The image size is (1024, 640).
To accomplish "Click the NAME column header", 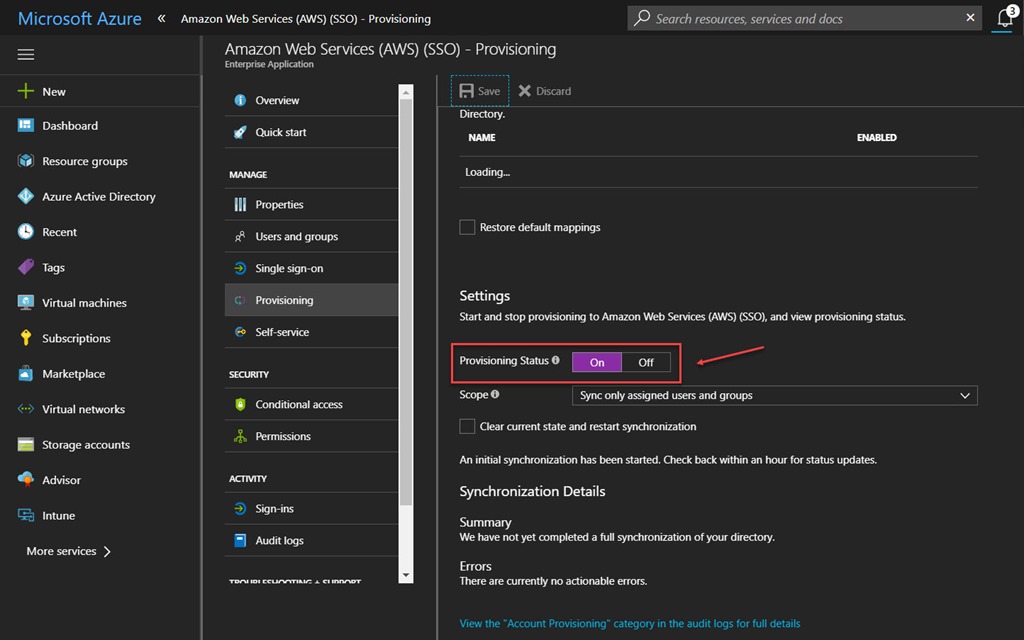I will (x=482, y=137).
